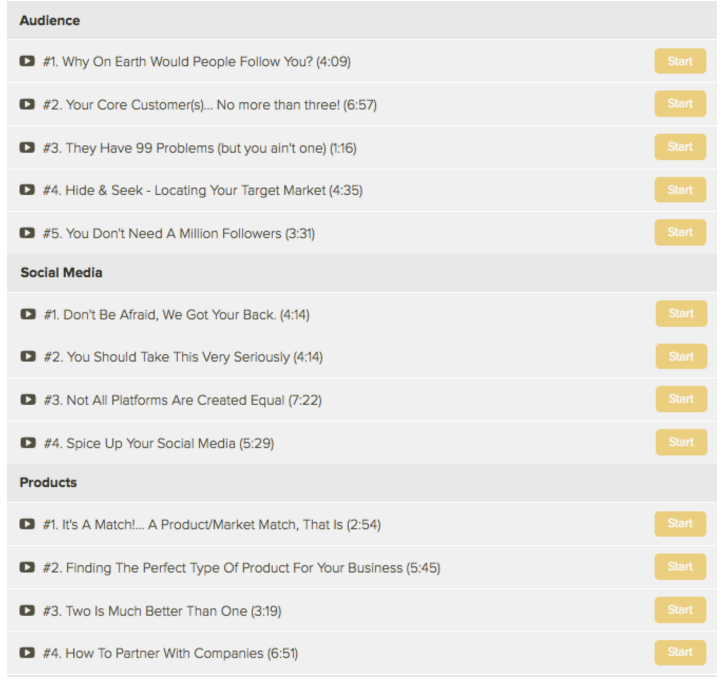Screen dimensions: 726x684
Task: Click video icon next to It's A Match lesson
Action: 27,524
